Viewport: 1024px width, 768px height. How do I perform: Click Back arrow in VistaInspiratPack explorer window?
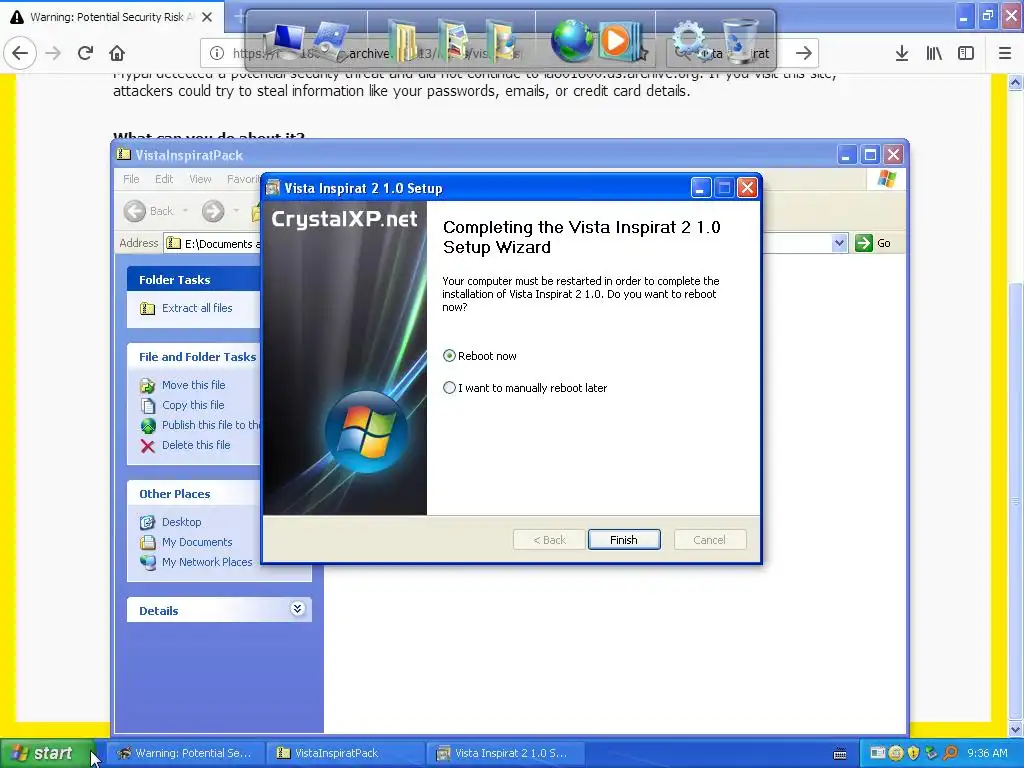[135, 211]
